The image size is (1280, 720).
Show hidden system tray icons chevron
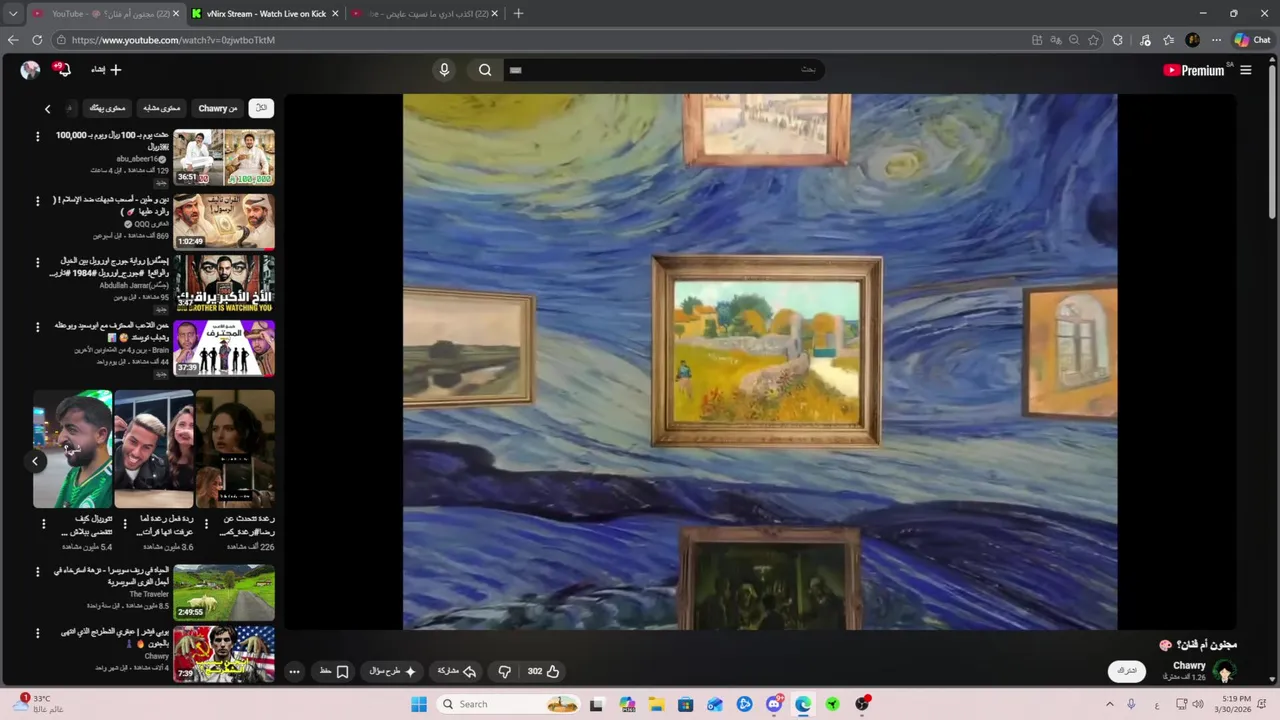coord(1109,704)
